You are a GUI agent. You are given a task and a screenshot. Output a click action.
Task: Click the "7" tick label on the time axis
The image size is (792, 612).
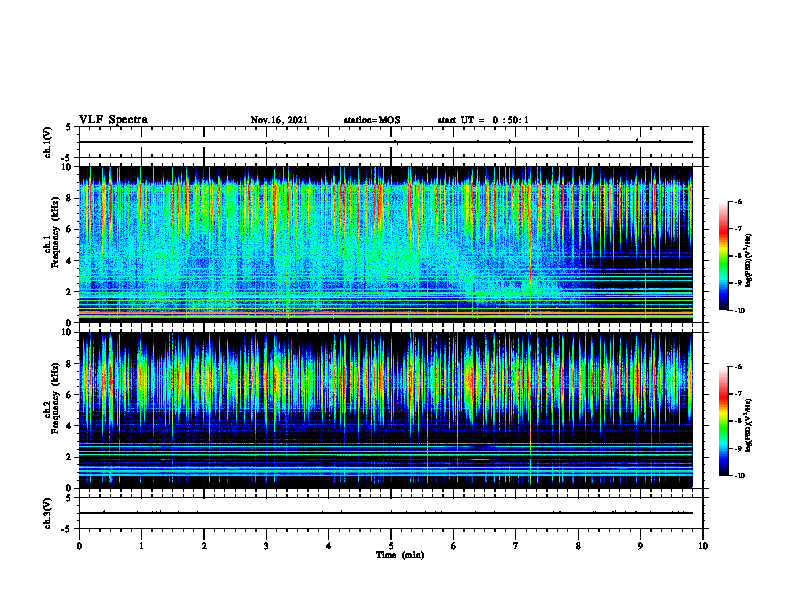point(516,546)
